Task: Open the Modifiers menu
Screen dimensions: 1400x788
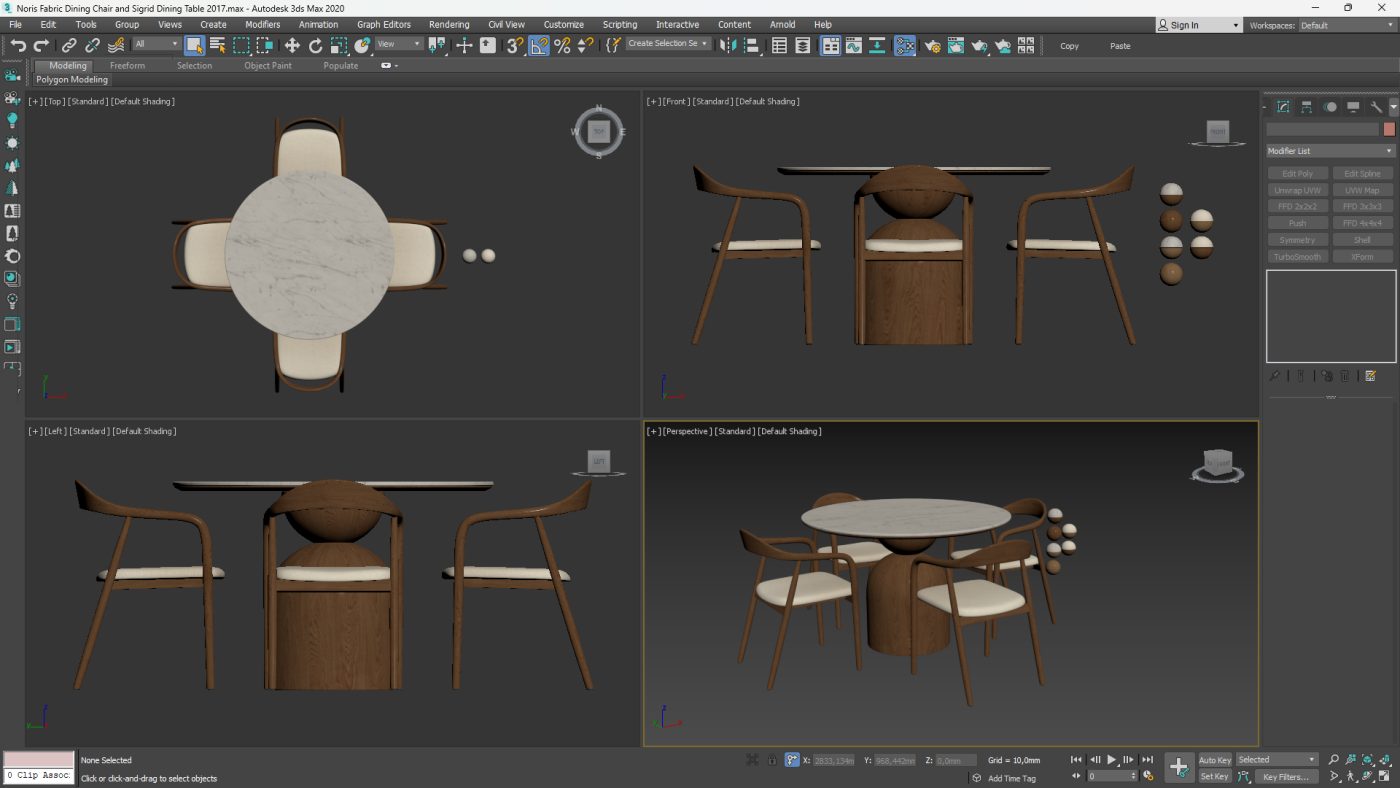Action: pyautogui.click(x=262, y=25)
